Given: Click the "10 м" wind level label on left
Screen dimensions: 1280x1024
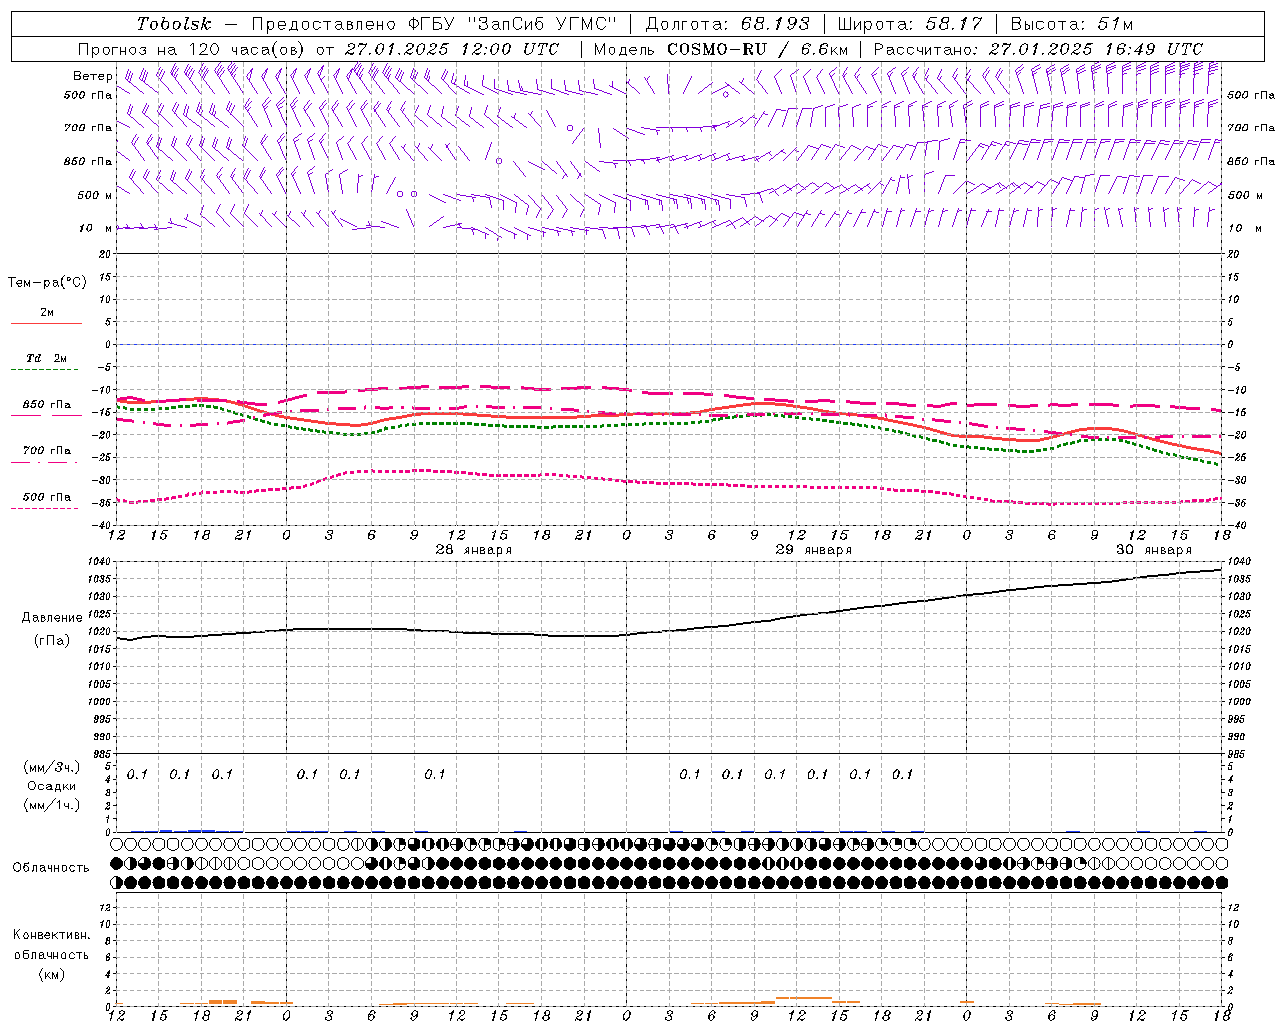Looking at the screenshot, I should coord(95,228).
